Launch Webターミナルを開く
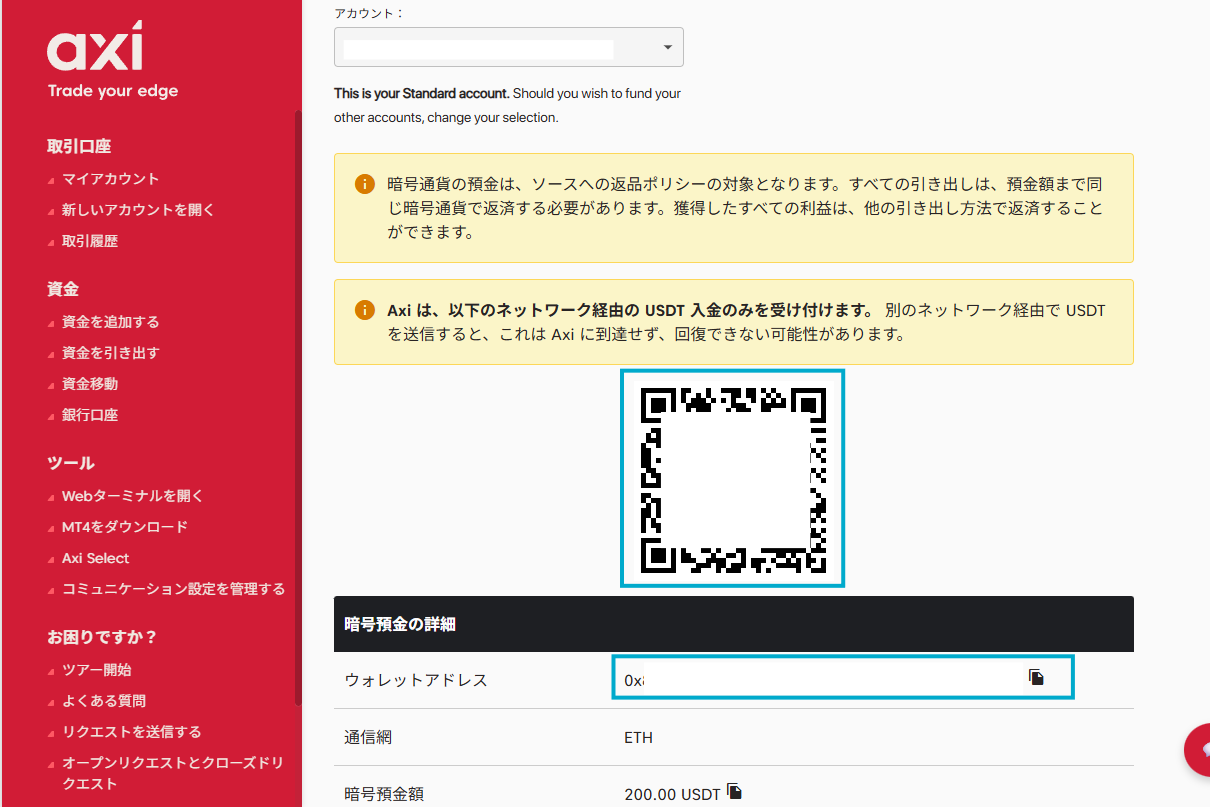Screen dimensions: 1210x807 coord(133,496)
